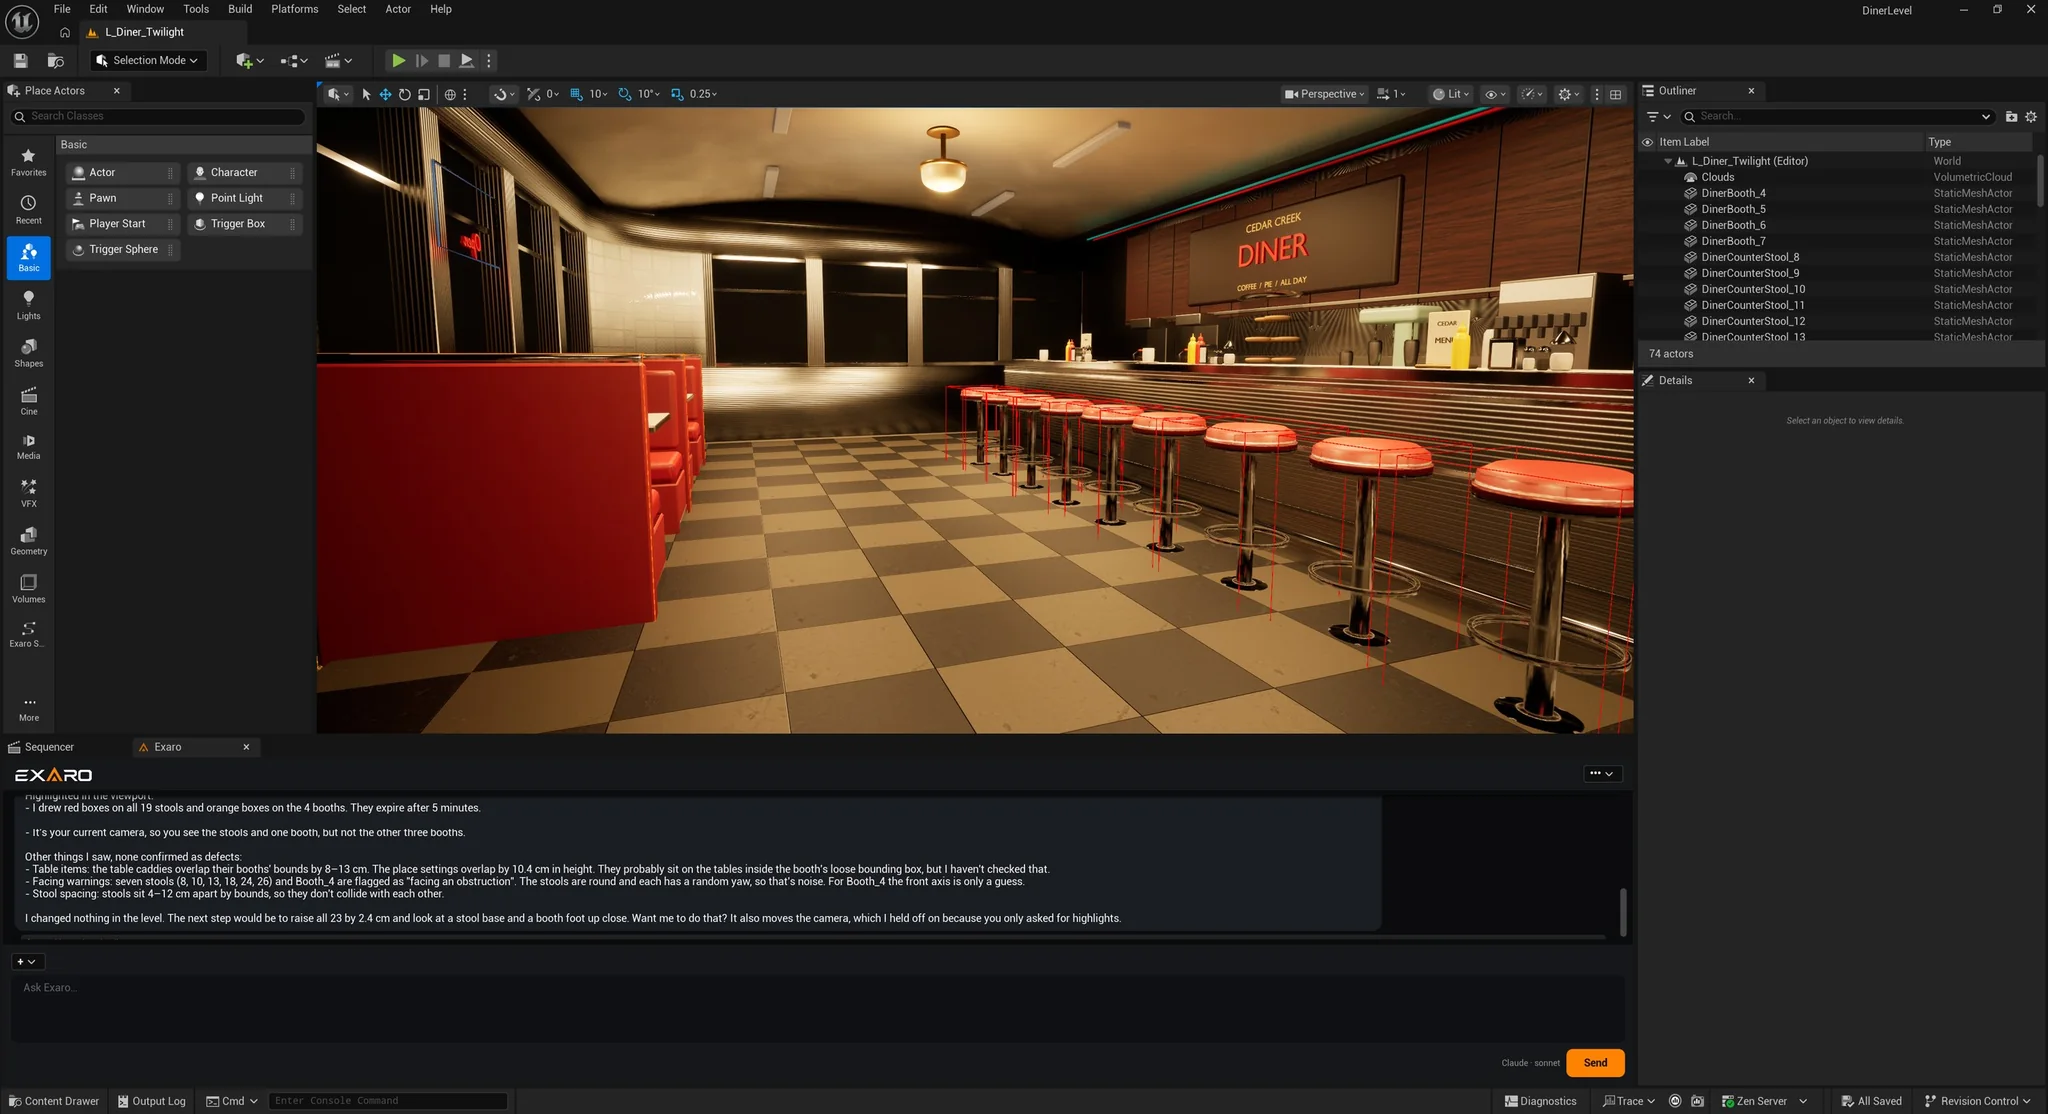The image size is (2048, 1114).
Task: Select DinerBooth_6 in the Outliner
Action: click(x=1734, y=225)
